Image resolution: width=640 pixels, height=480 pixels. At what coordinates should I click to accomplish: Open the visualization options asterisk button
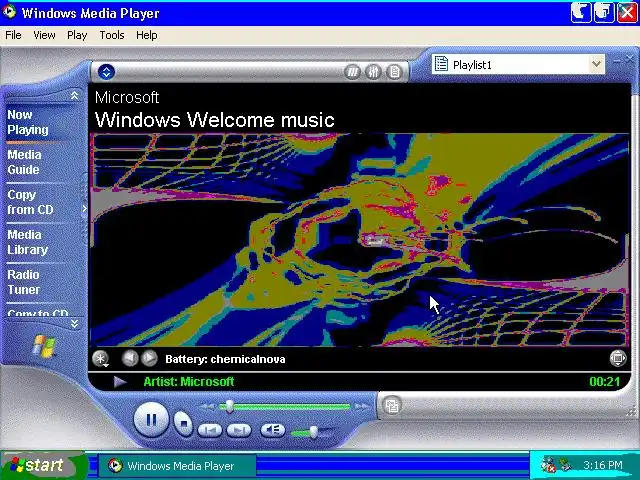click(x=100, y=359)
